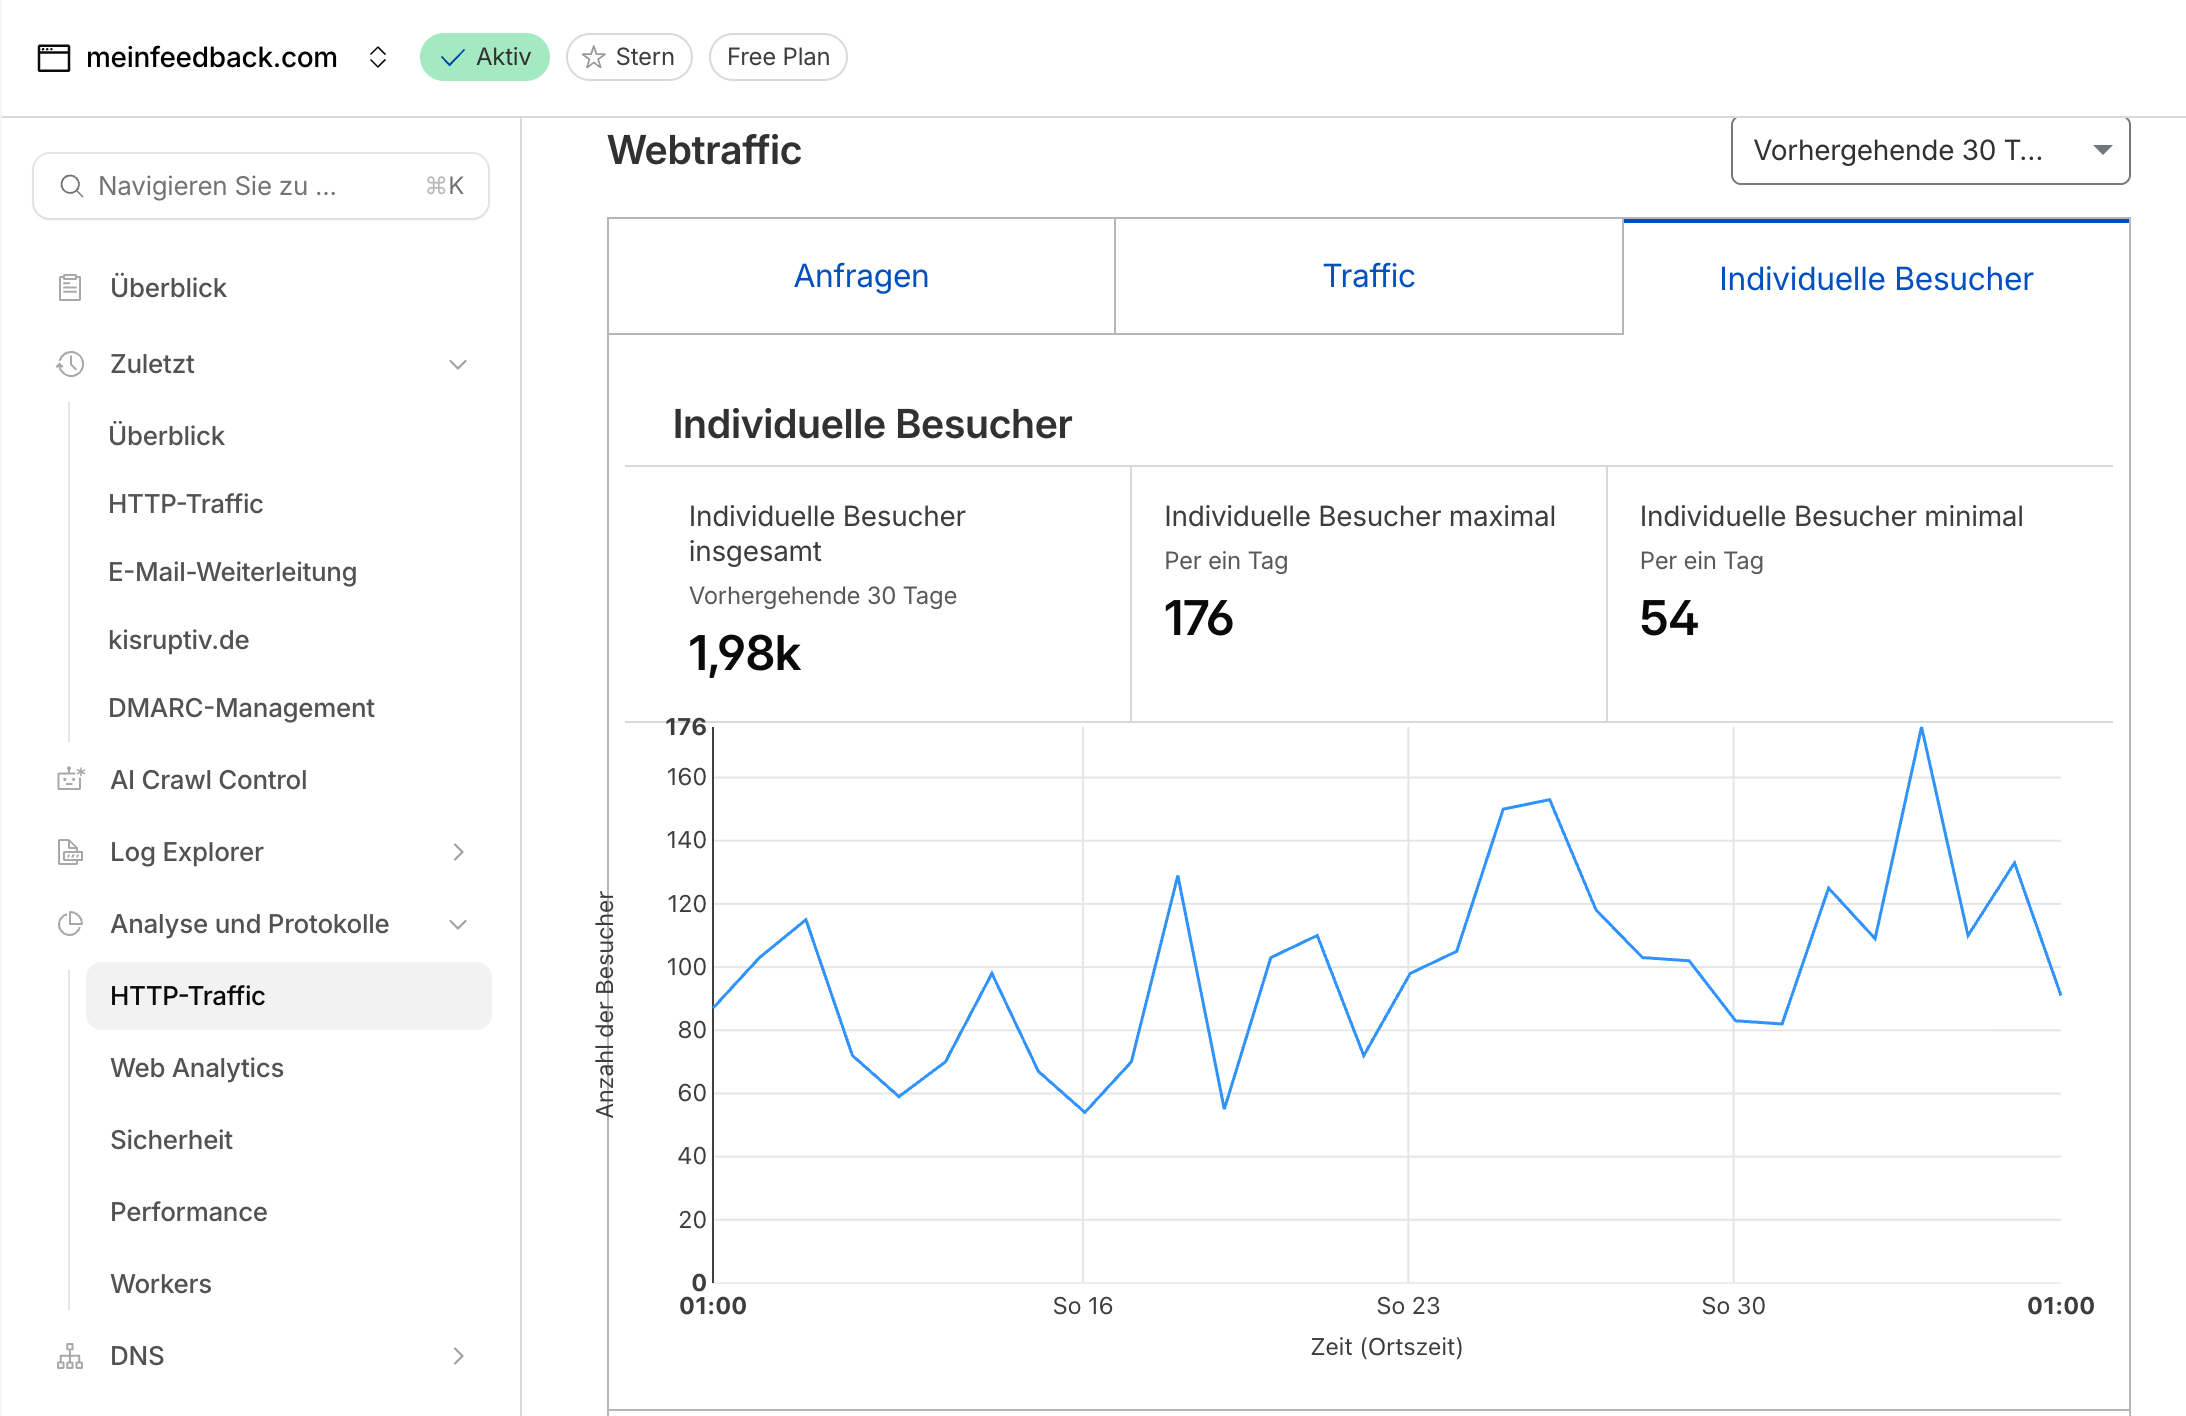Open the domain switcher up-down arrows
Screen dimensions: 2186x1416
(x=378, y=57)
